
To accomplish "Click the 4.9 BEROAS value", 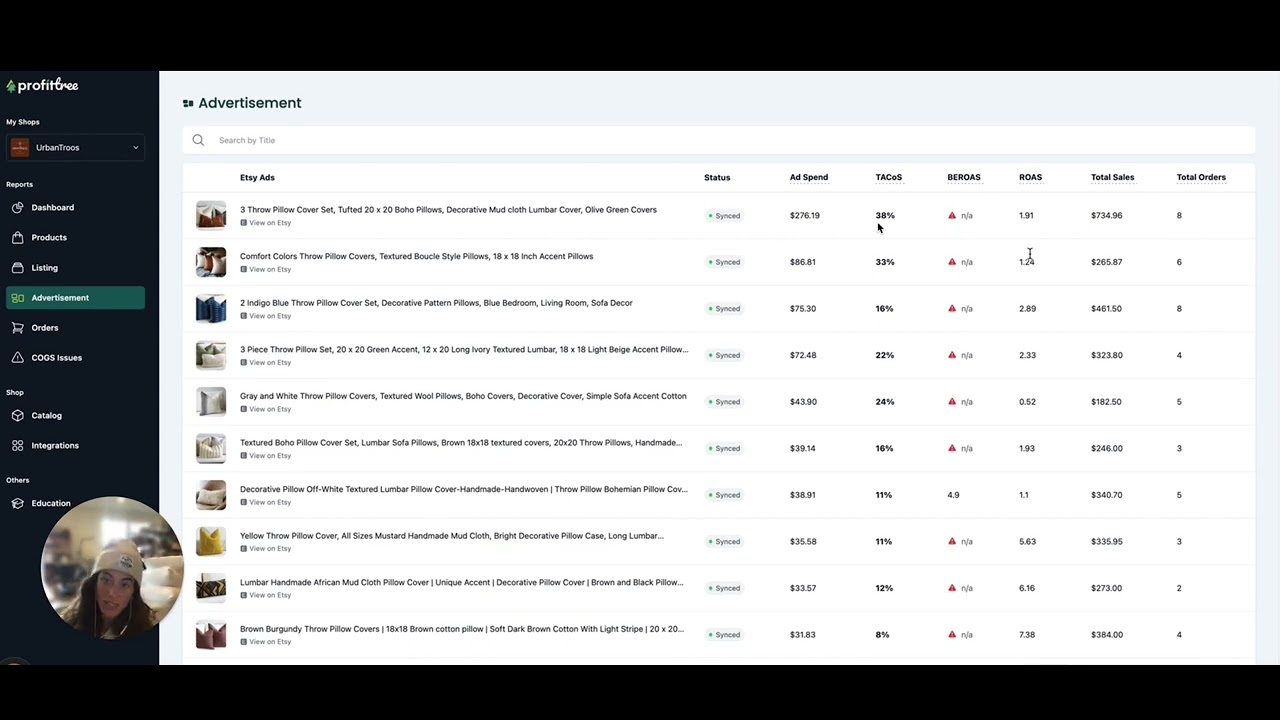I will [x=953, y=495].
